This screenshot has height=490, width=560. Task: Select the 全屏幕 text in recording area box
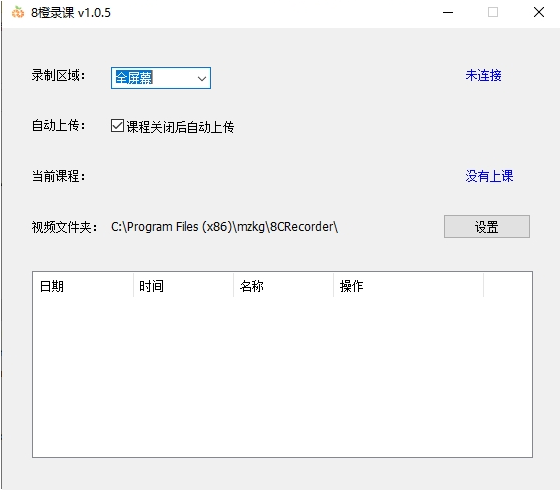click(x=134, y=78)
